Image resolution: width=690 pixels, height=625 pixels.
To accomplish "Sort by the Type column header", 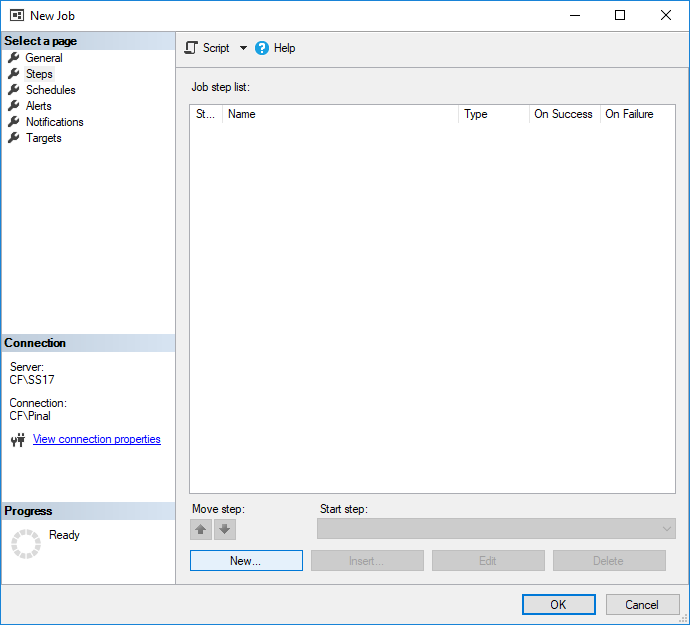I will [494, 114].
